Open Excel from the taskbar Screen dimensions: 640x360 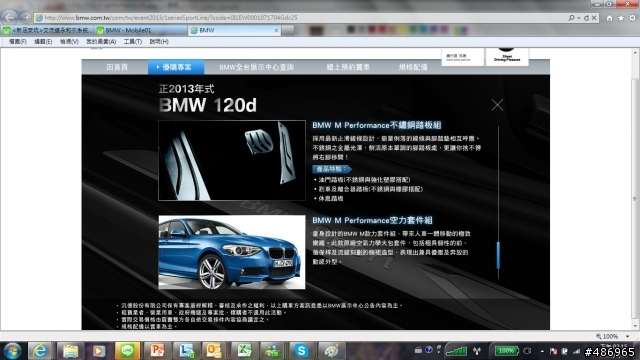click(244, 351)
